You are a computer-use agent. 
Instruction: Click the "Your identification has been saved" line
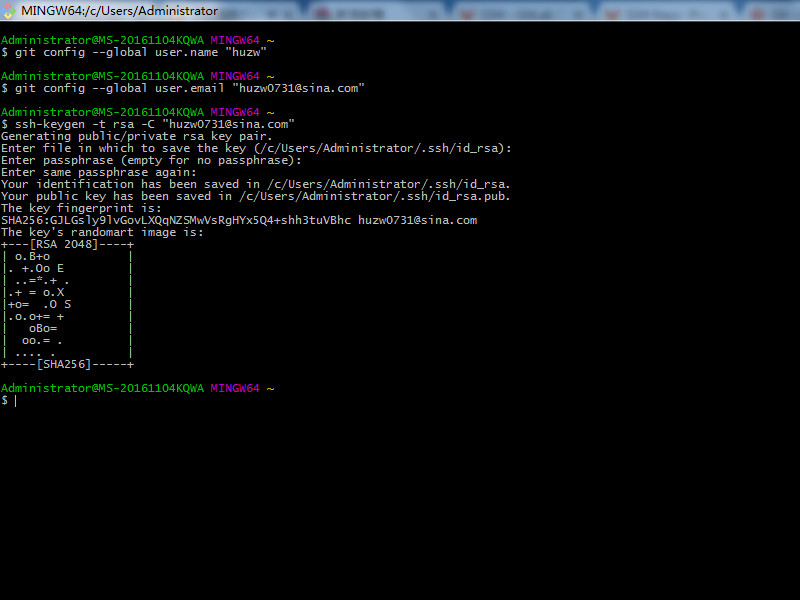(256, 184)
